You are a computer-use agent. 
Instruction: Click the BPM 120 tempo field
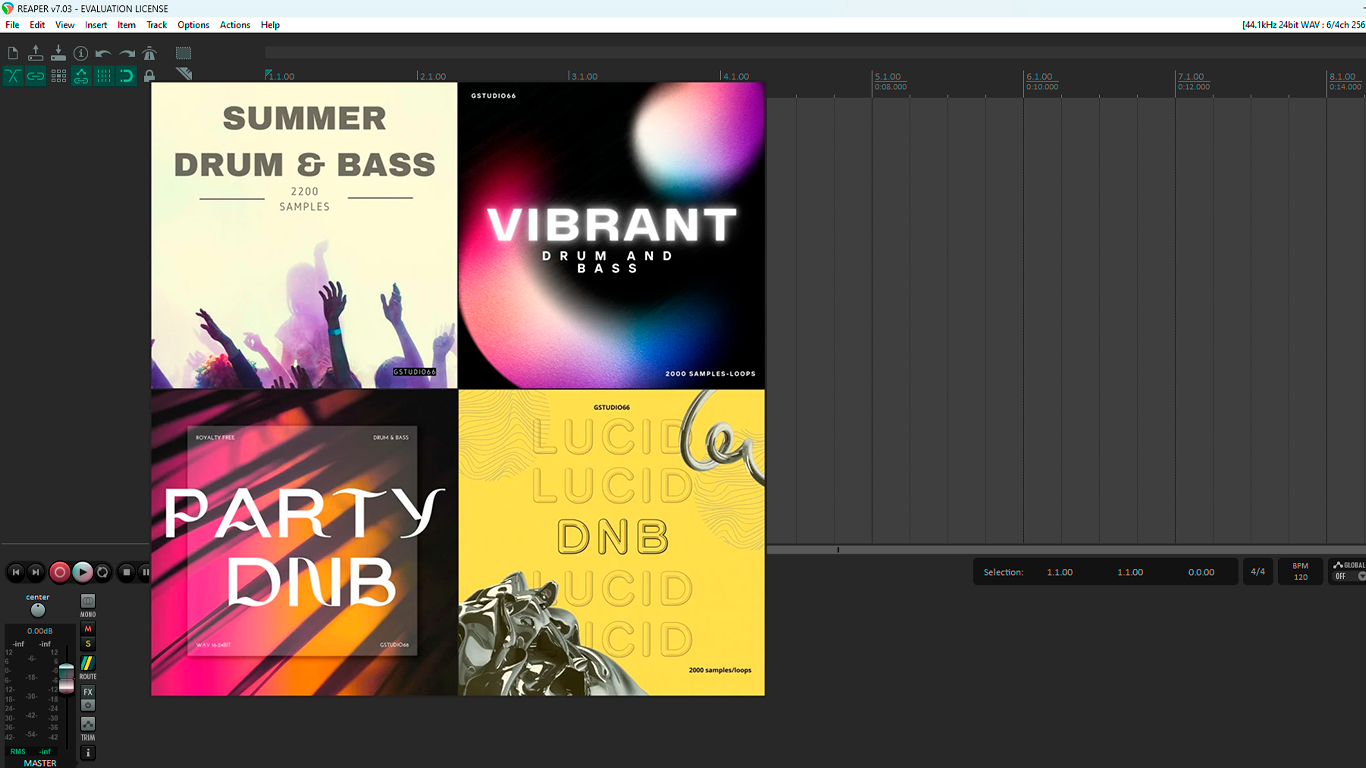1300,572
